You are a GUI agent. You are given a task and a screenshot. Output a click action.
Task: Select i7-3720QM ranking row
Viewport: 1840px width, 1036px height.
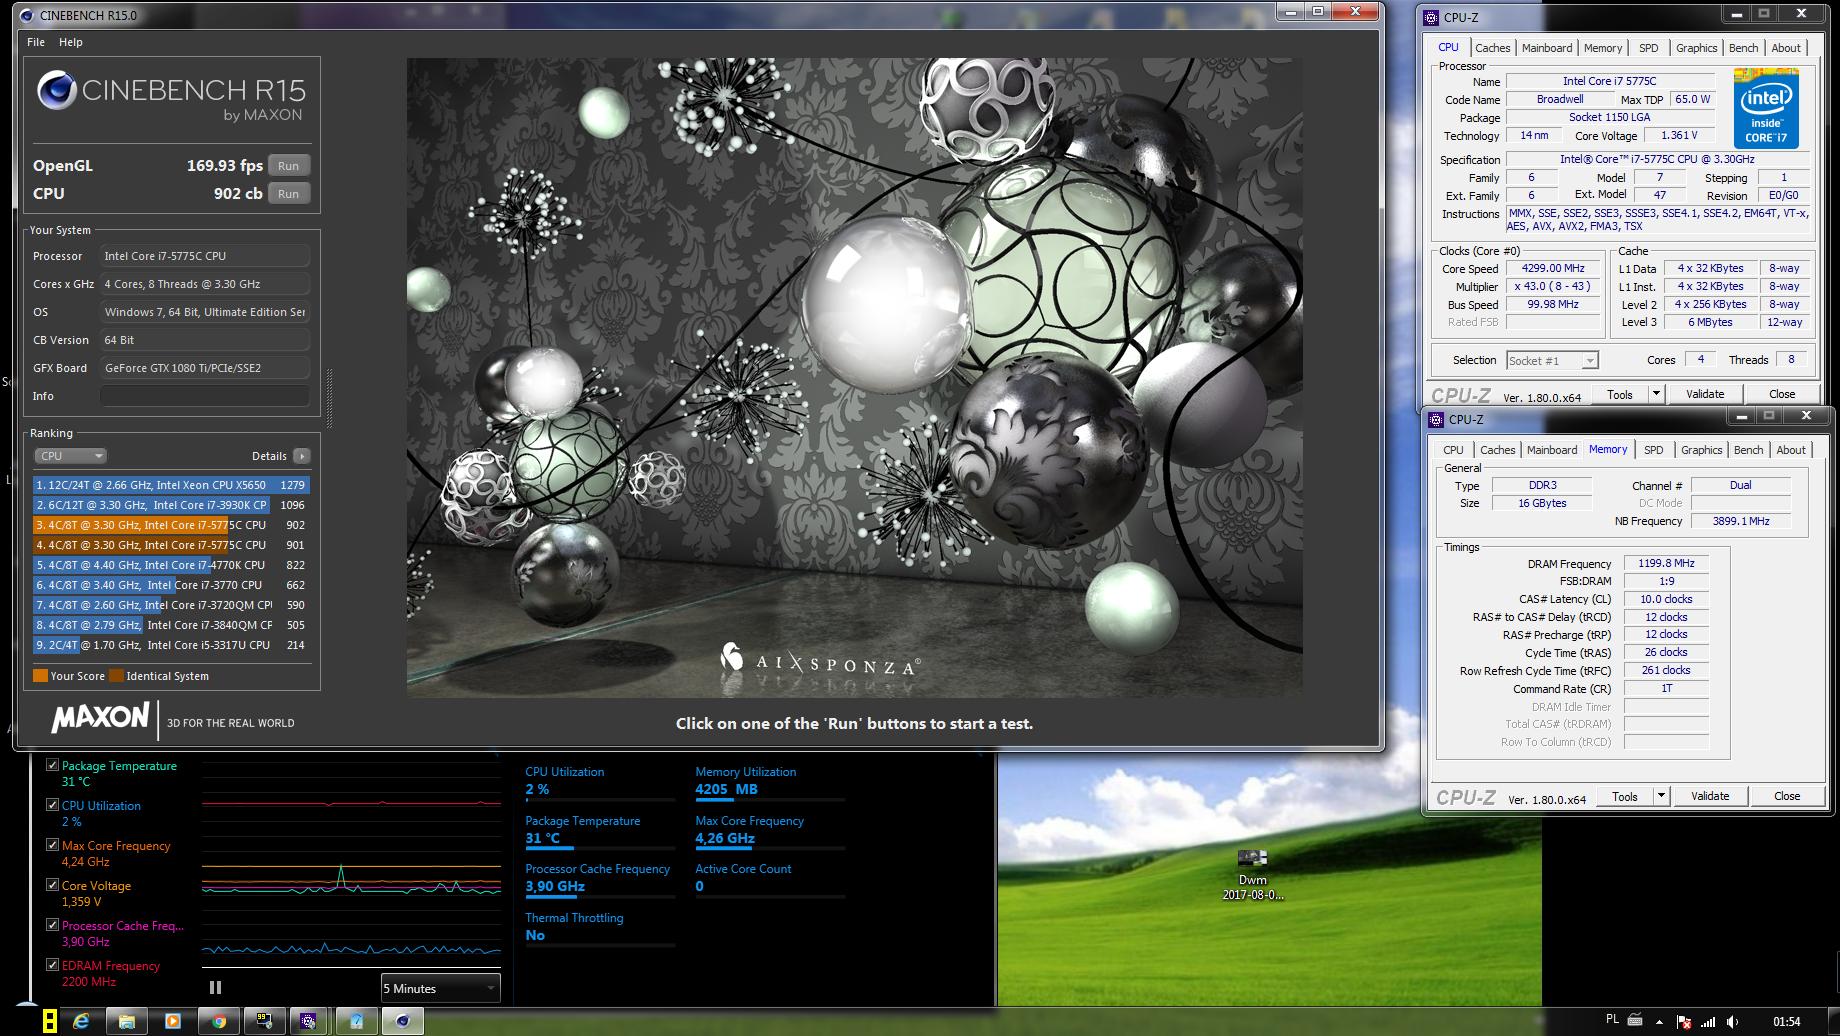coord(171,605)
